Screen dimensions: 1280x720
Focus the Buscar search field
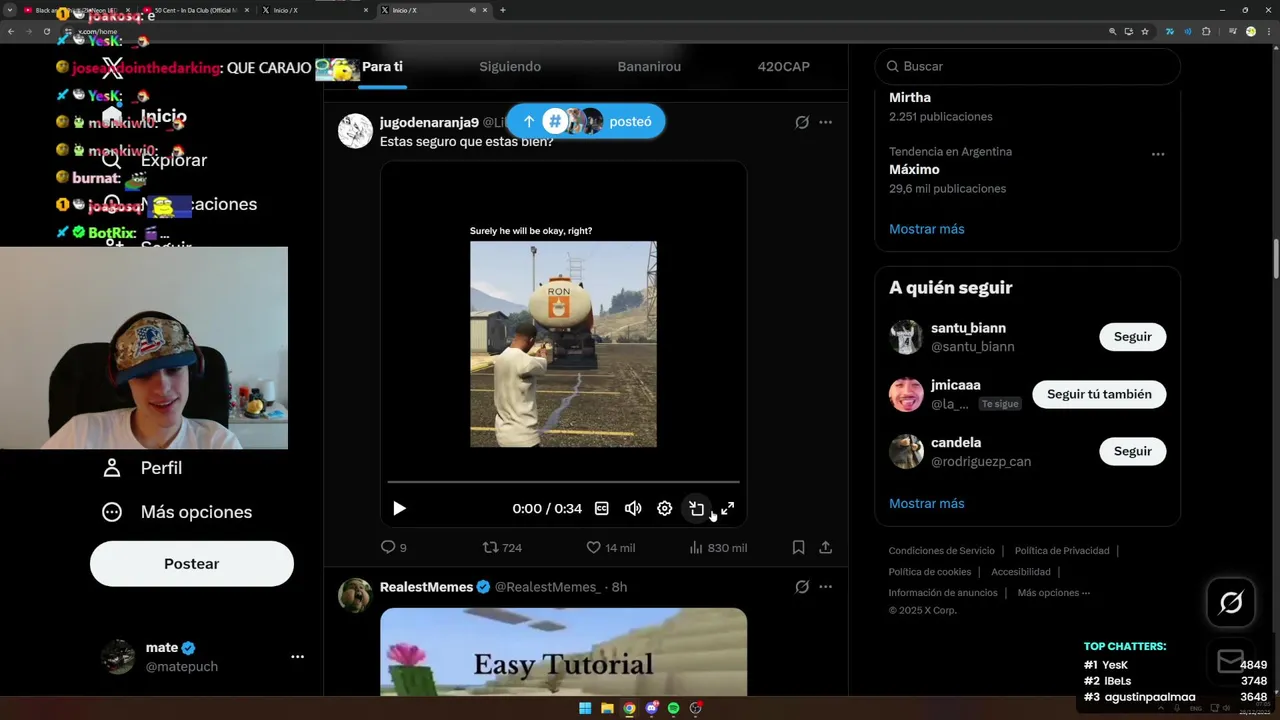click(1027, 66)
